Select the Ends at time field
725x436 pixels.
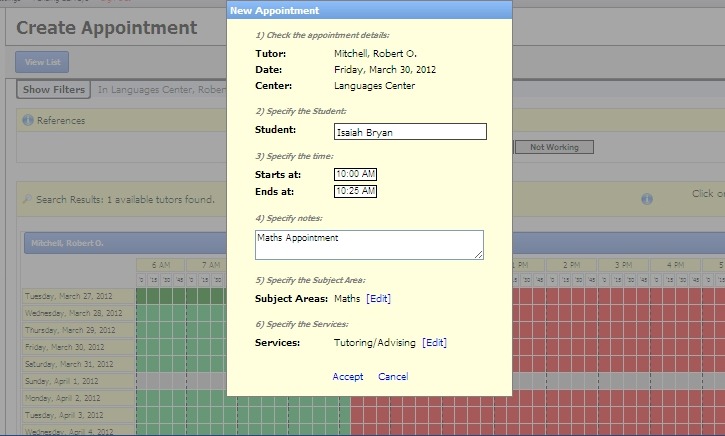coord(355,191)
